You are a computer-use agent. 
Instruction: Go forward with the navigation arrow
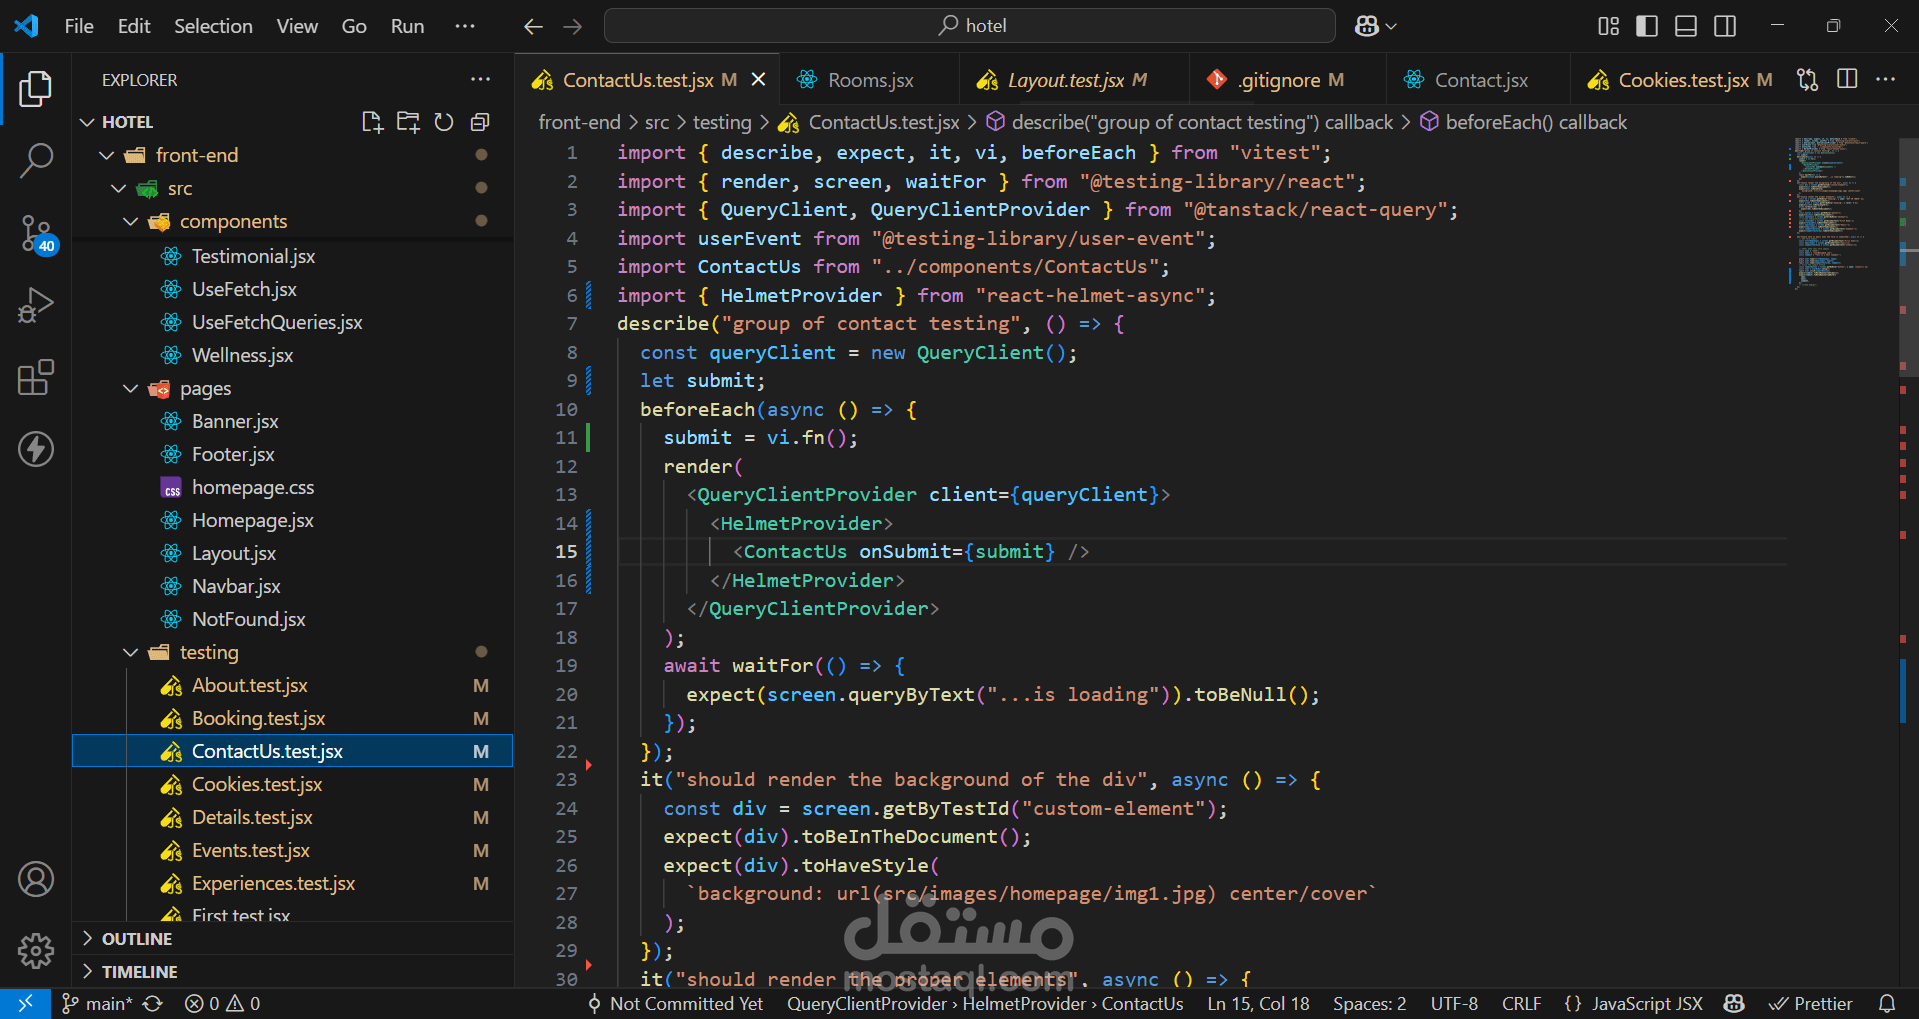pyautogui.click(x=573, y=26)
